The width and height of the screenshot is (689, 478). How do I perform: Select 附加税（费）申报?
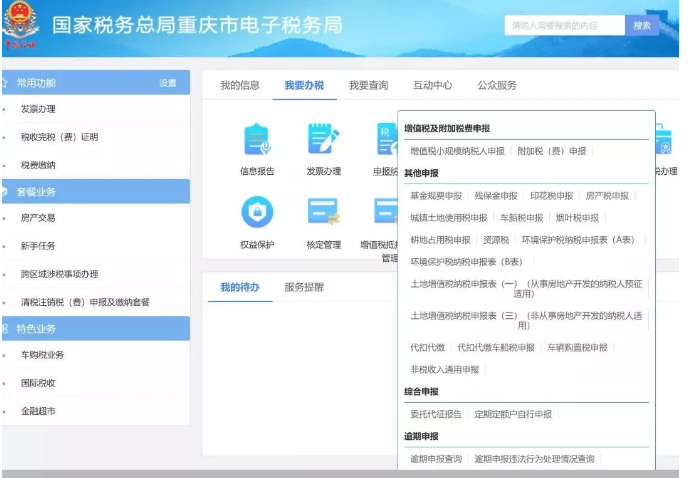click(551, 151)
